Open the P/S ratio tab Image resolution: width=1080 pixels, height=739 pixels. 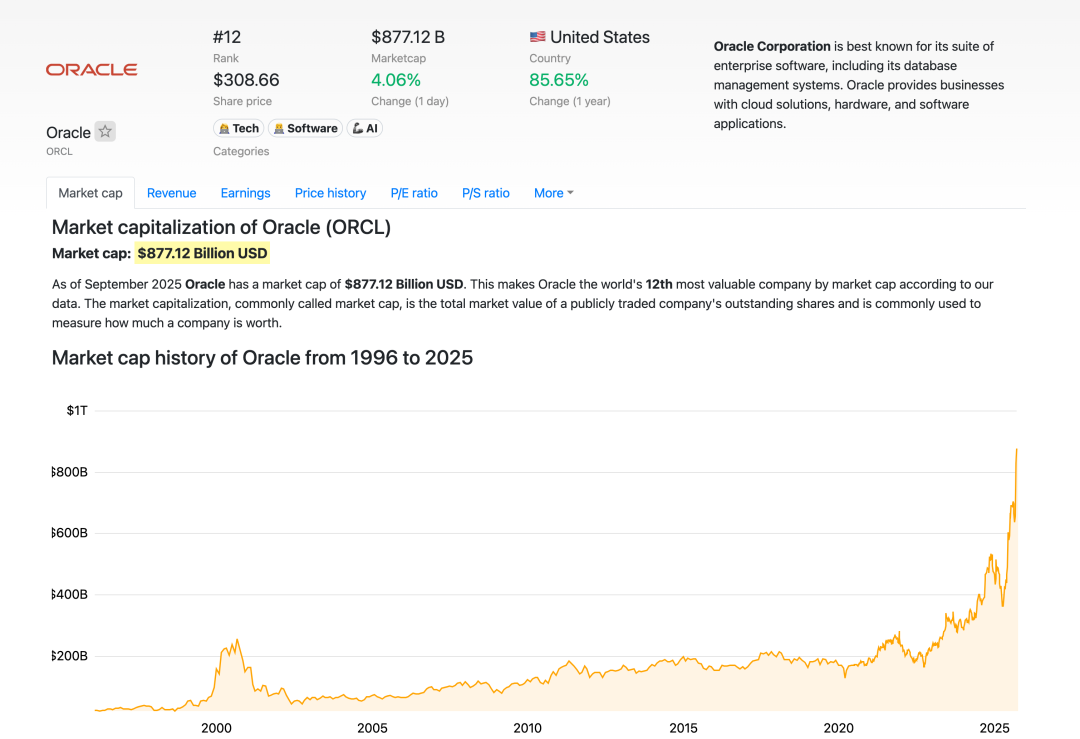point(486,193)
